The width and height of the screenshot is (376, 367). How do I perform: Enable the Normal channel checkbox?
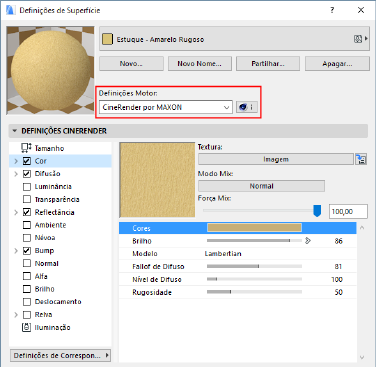(x=27, y=263)
